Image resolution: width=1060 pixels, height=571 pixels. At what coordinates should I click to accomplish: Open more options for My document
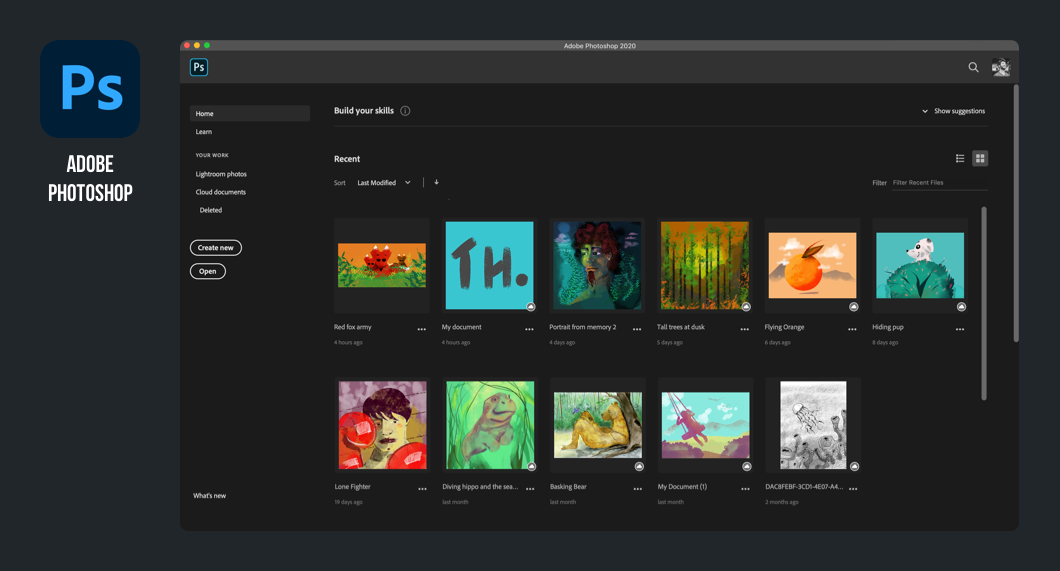(x=529, y=329)
